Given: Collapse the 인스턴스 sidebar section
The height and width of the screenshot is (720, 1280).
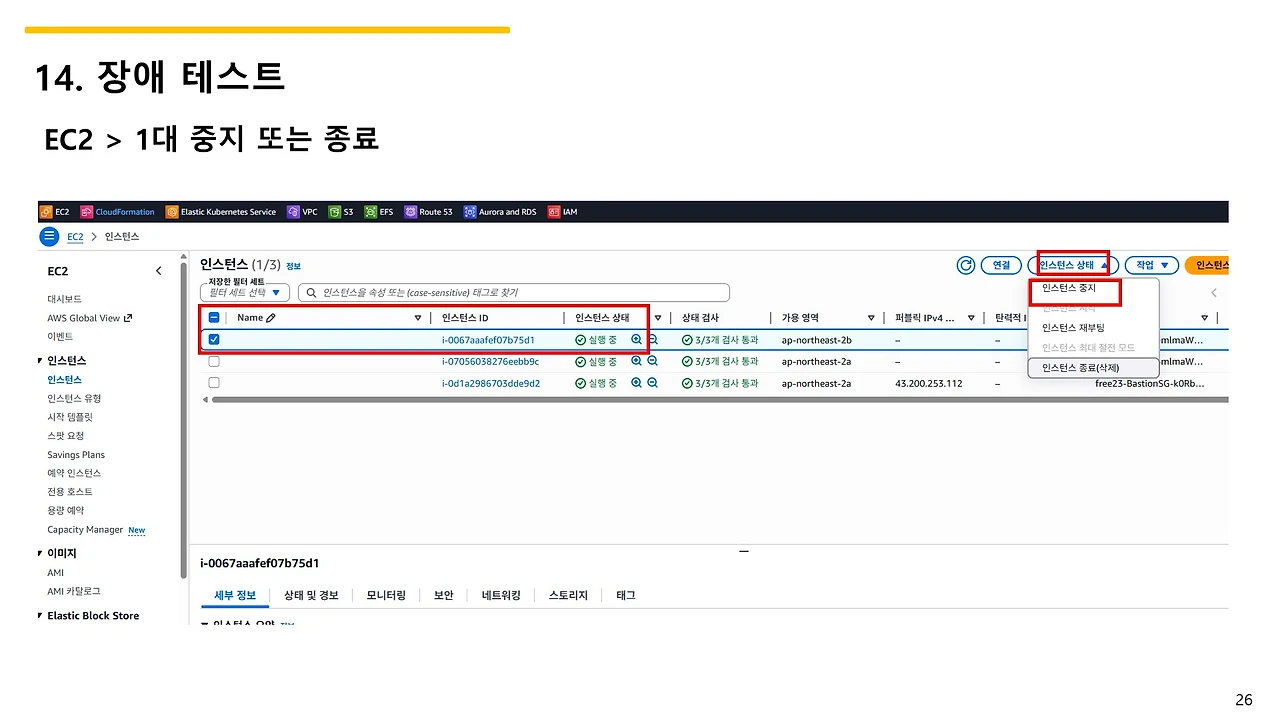Looking at the screenshot, I should (x=40, y=360).
